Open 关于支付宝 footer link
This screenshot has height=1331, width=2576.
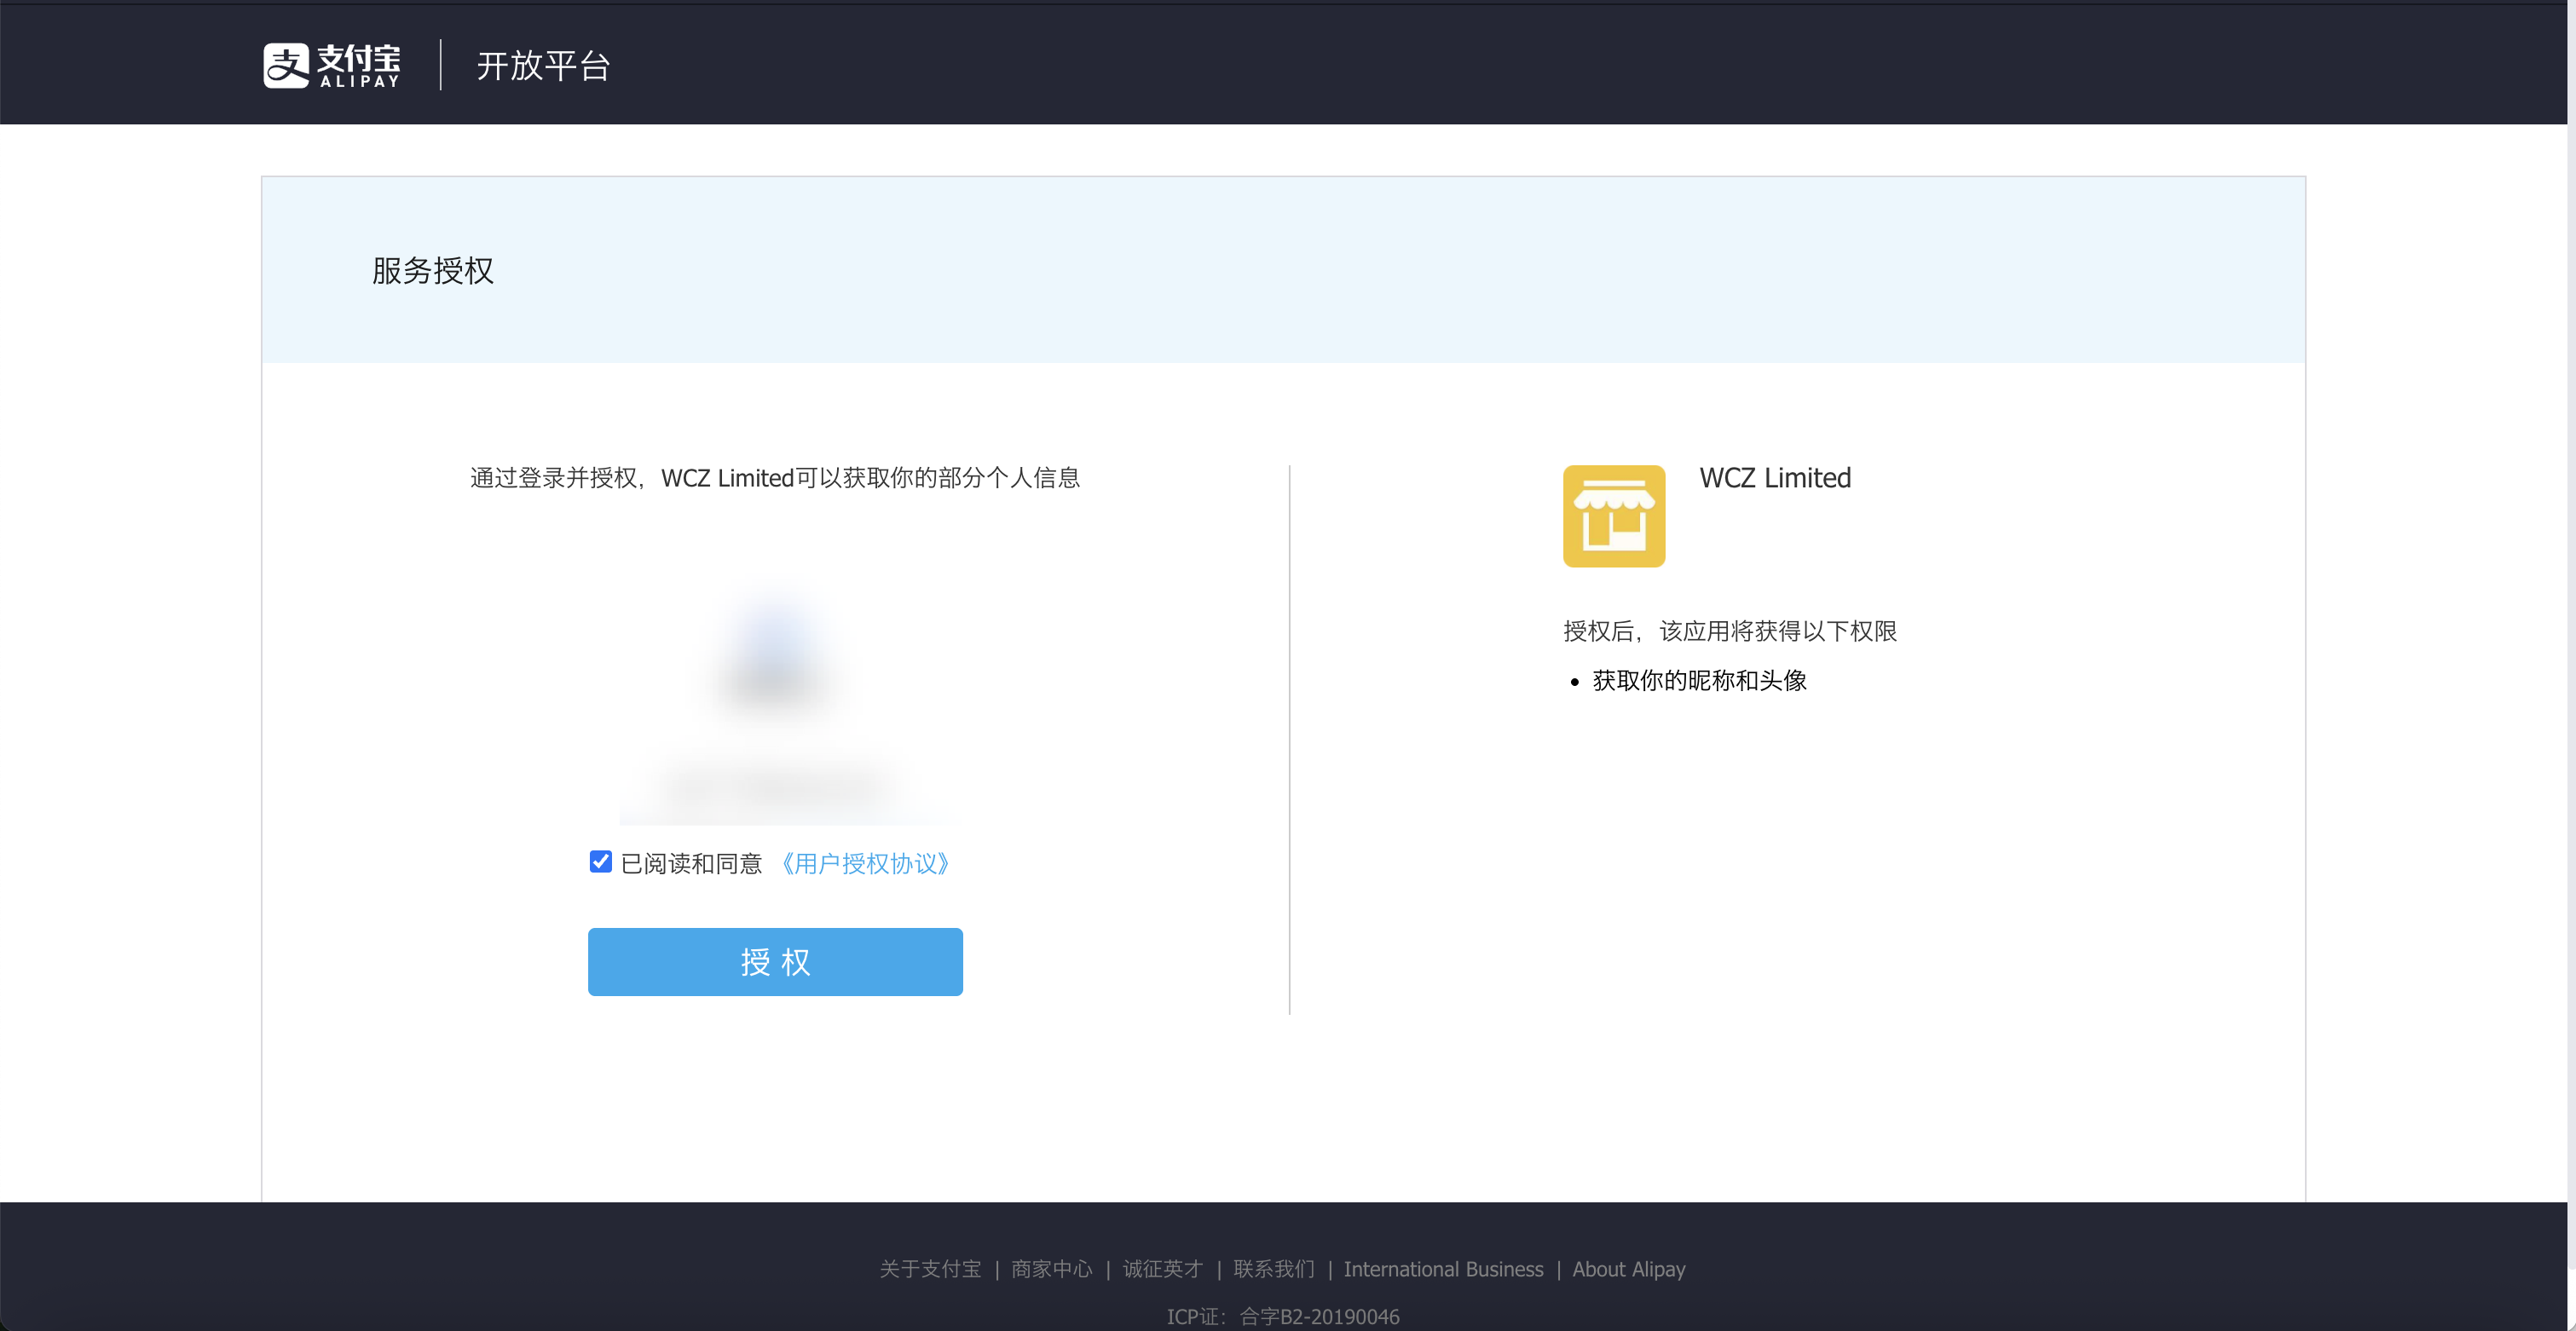point(929,1269)
